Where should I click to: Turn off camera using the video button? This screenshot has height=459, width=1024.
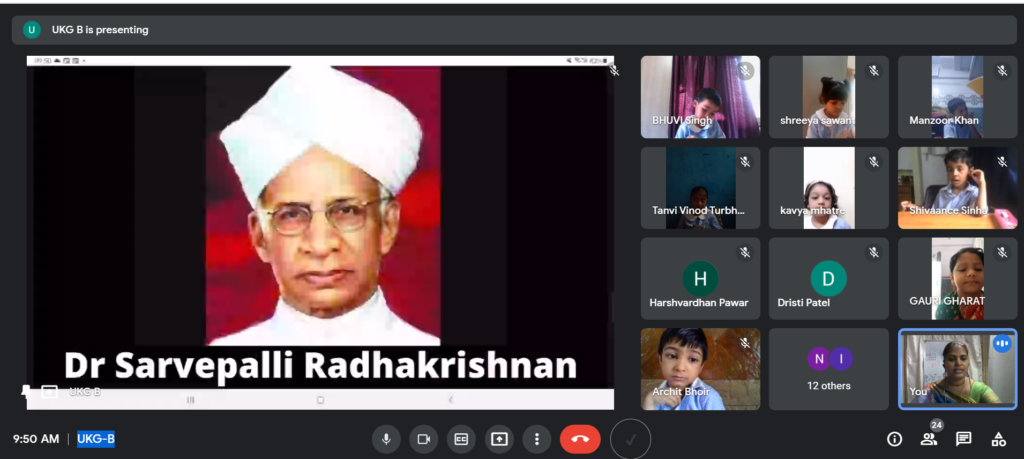(424, 439)
